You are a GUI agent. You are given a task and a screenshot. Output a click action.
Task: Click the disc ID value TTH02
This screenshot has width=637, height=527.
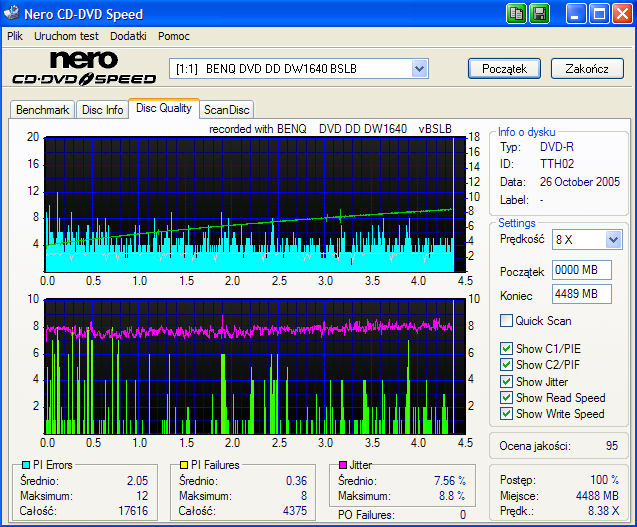pos(557,164)
